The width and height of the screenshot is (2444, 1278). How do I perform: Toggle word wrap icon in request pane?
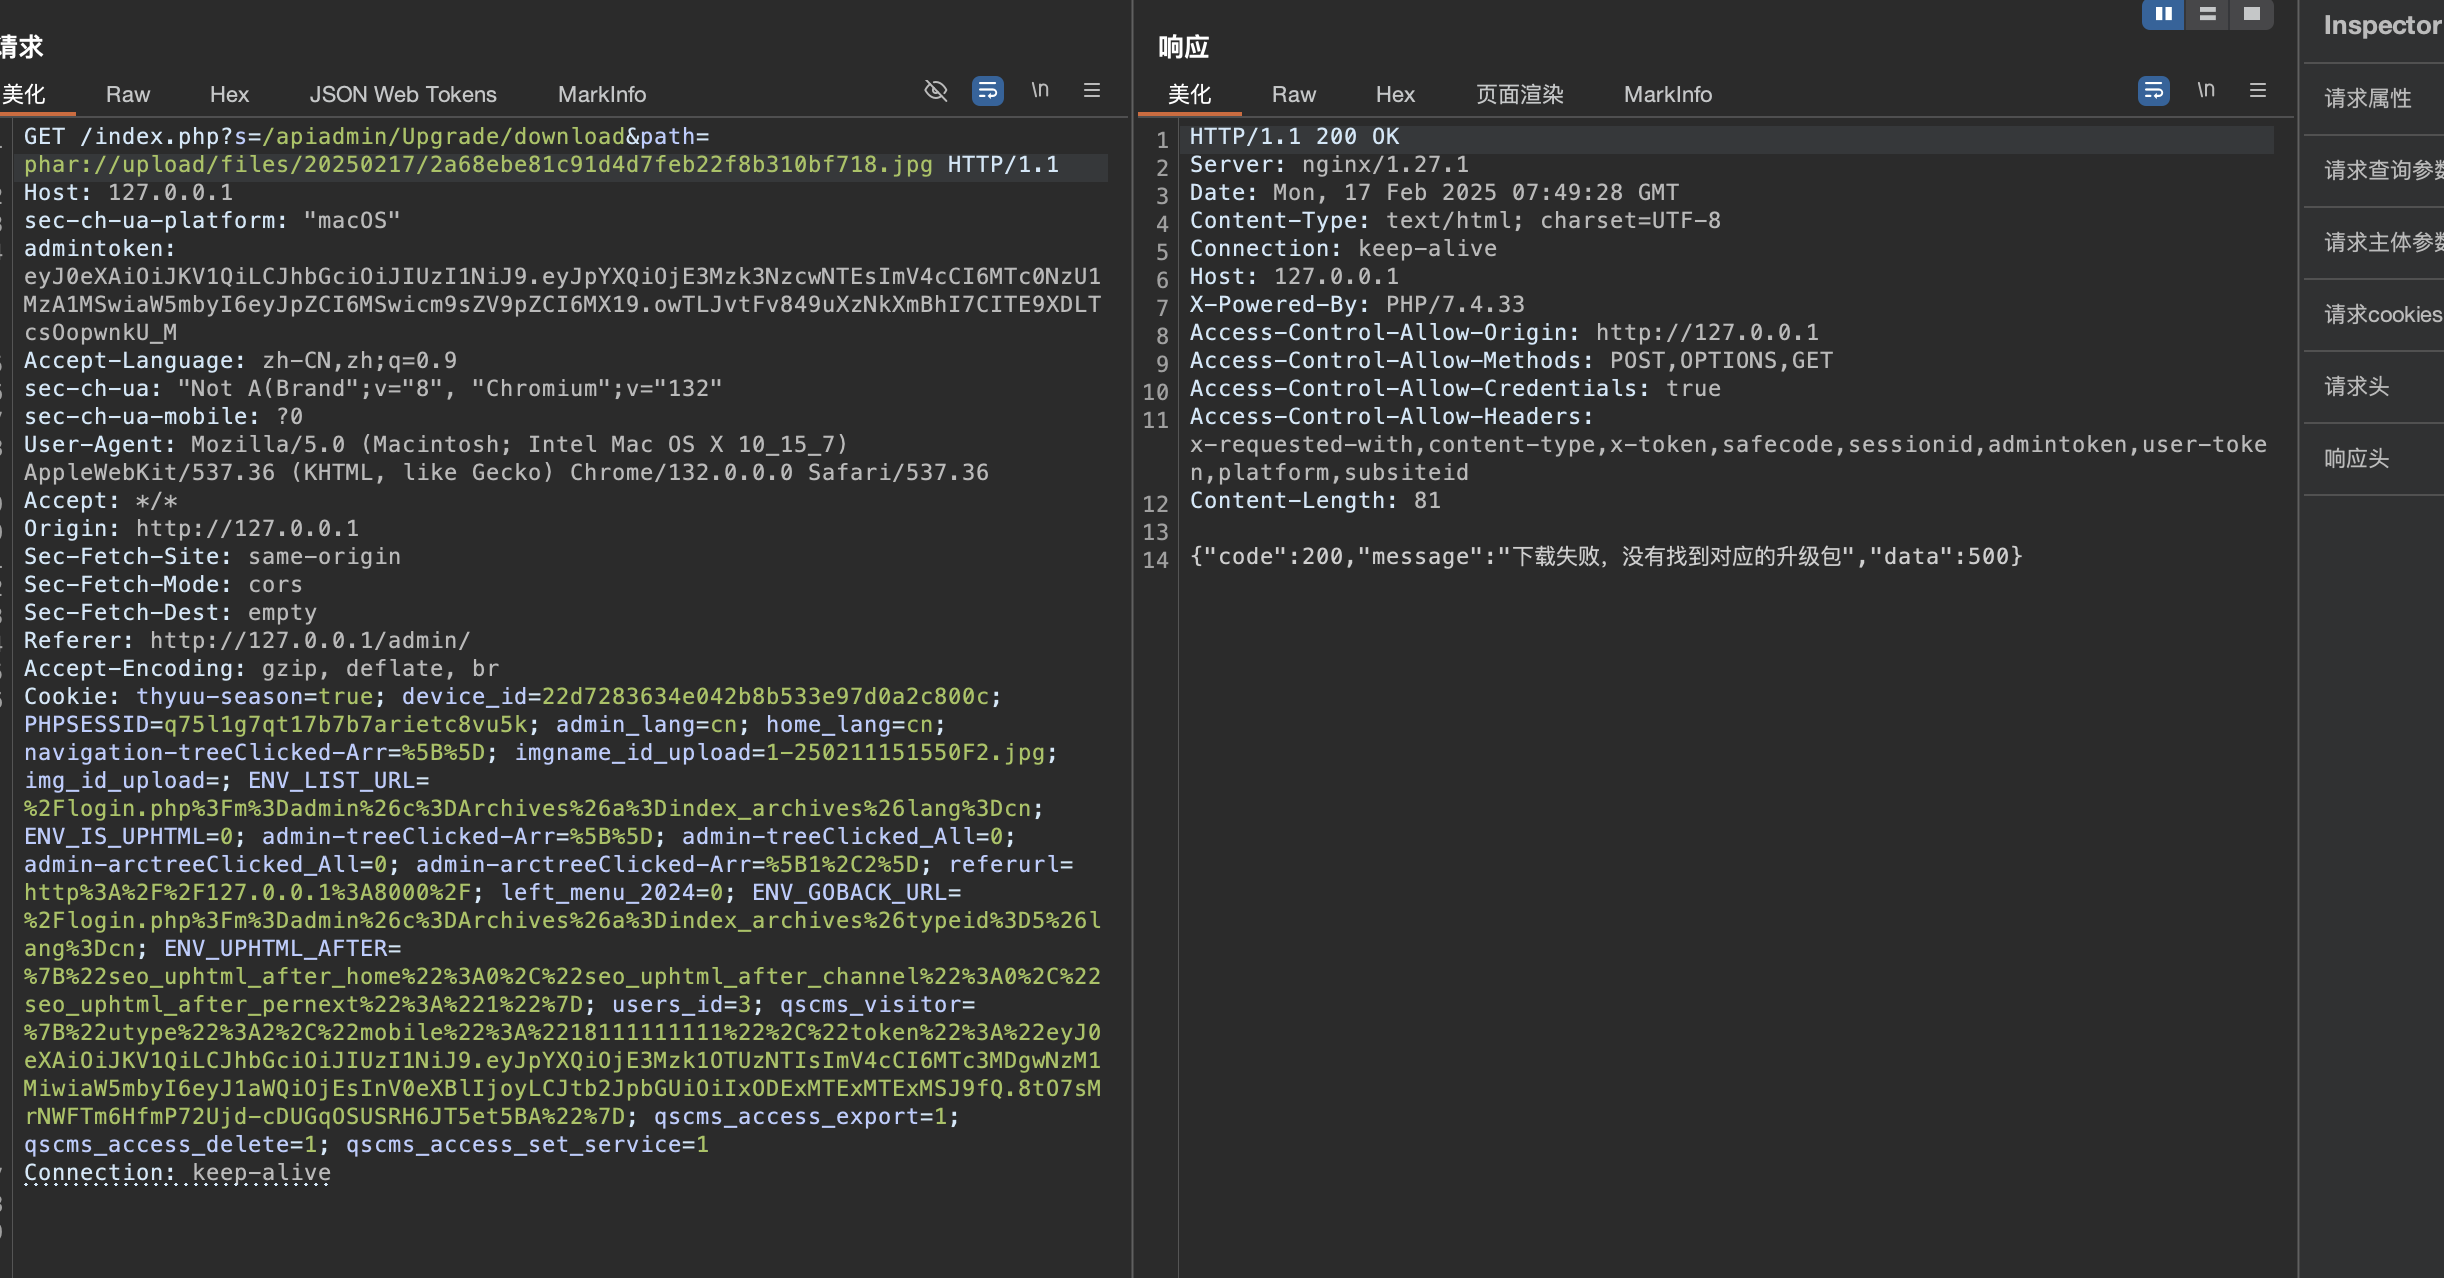(987, 91)
